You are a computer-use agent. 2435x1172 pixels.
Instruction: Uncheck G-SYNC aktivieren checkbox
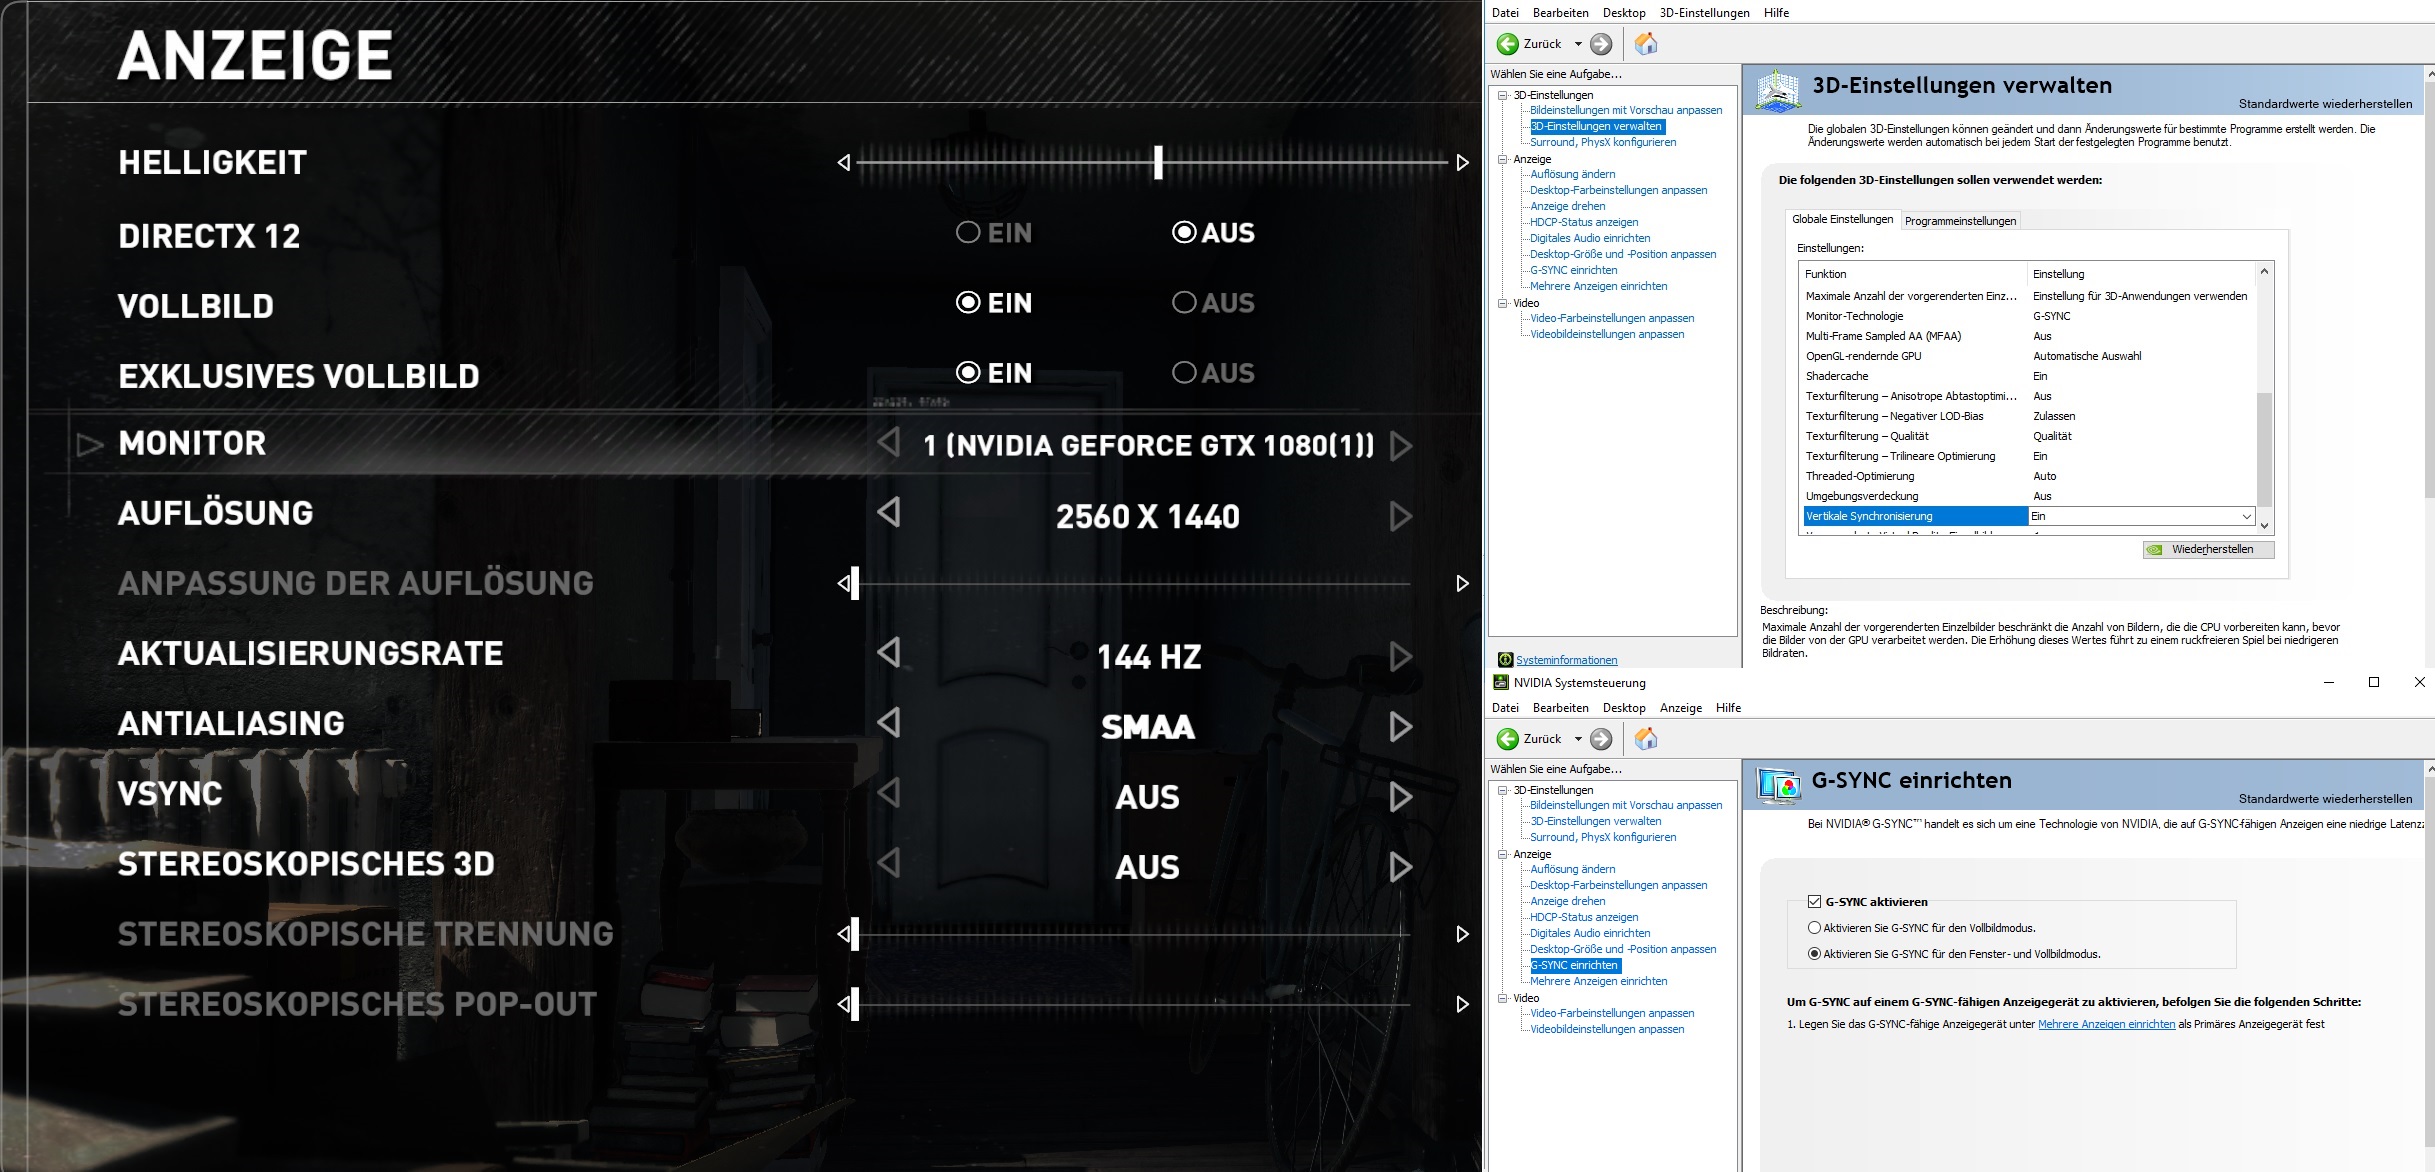(x=1814, y=901)
